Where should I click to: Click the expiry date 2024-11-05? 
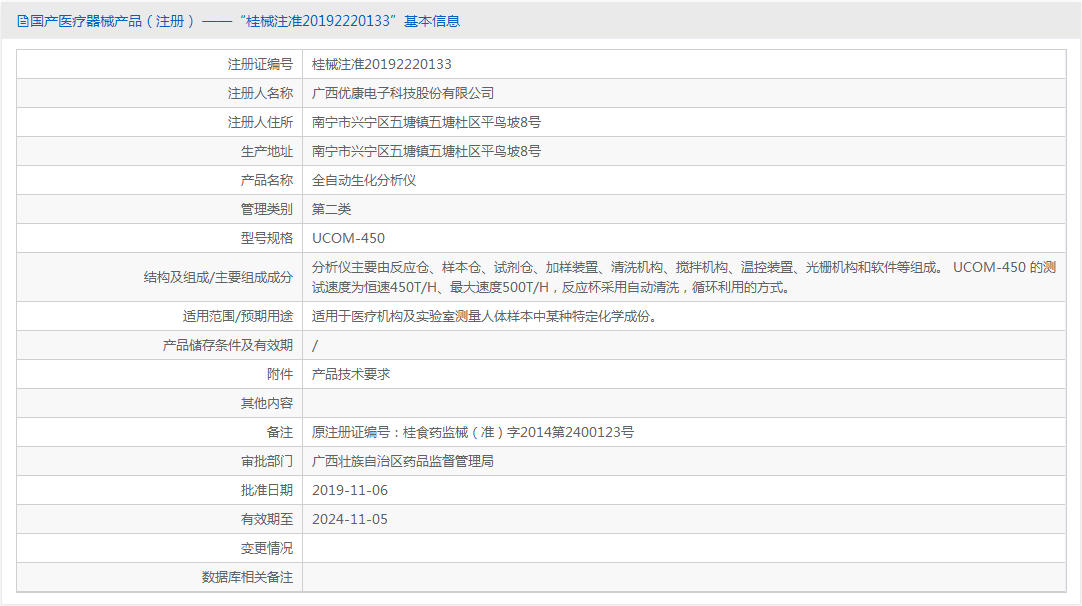pyautogui.click(x=350, y=519)
